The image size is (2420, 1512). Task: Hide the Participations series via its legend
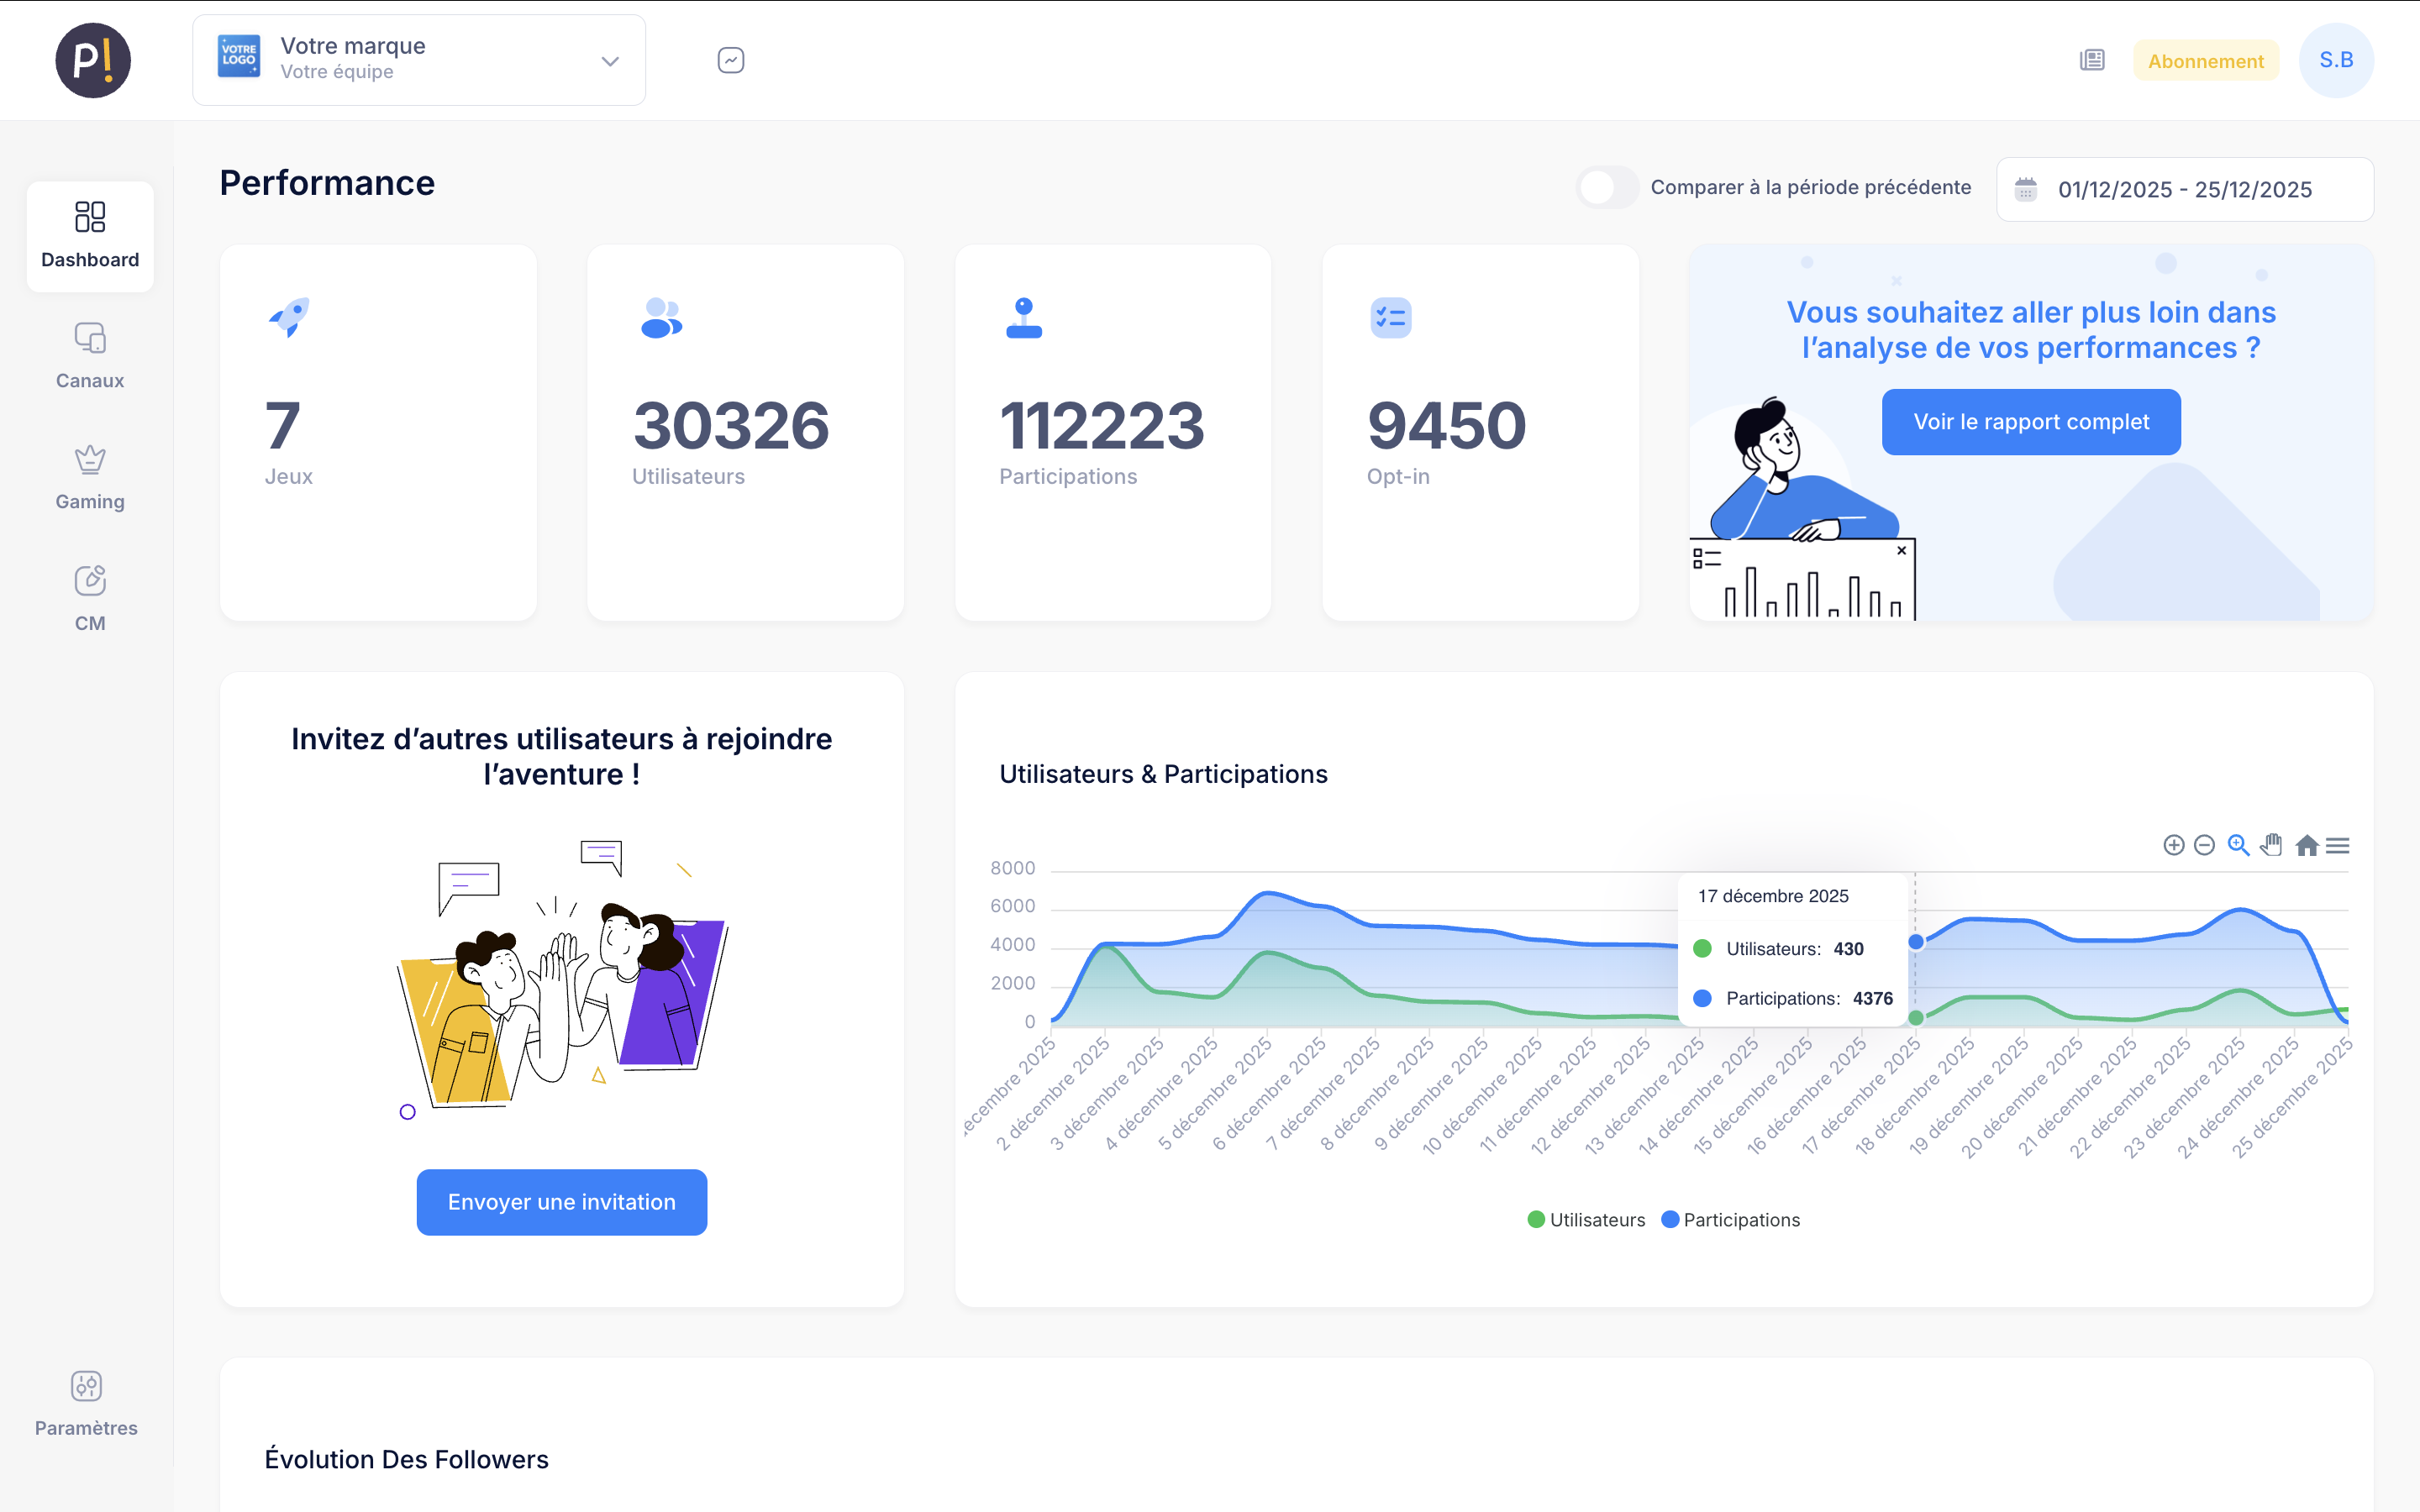click(1730, 1219)
